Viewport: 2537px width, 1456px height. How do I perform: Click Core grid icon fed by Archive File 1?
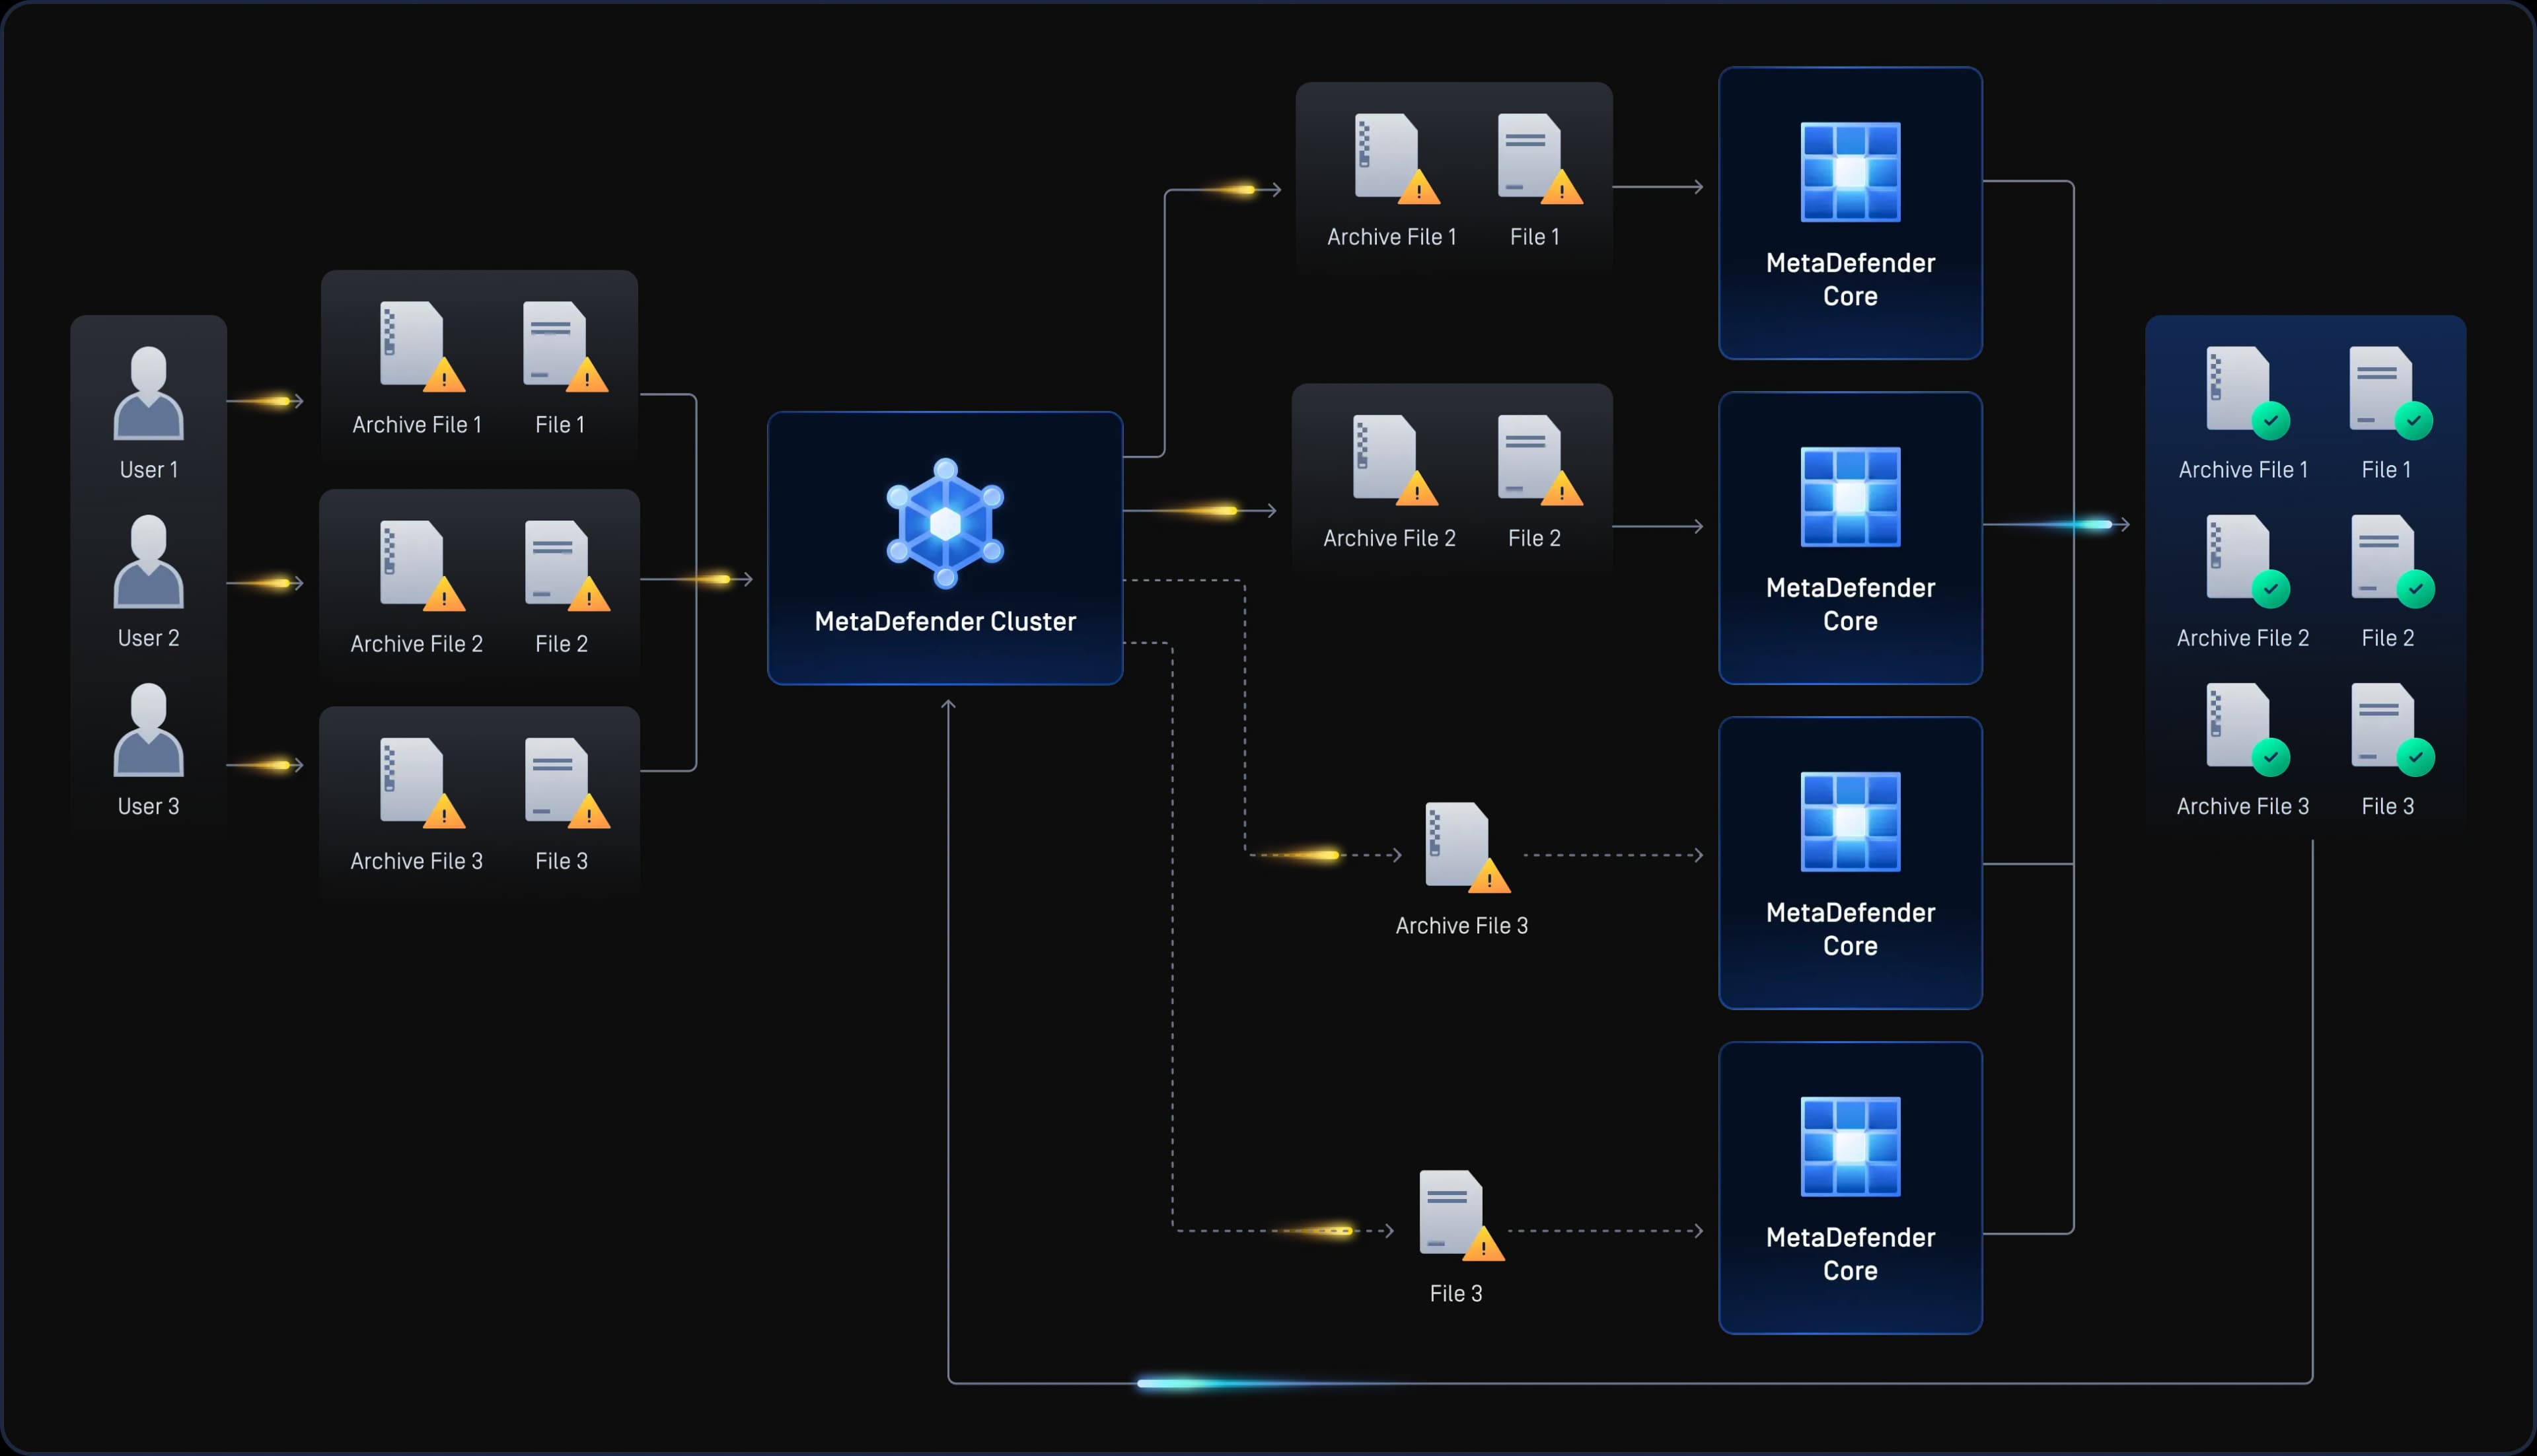point(1850,172)
